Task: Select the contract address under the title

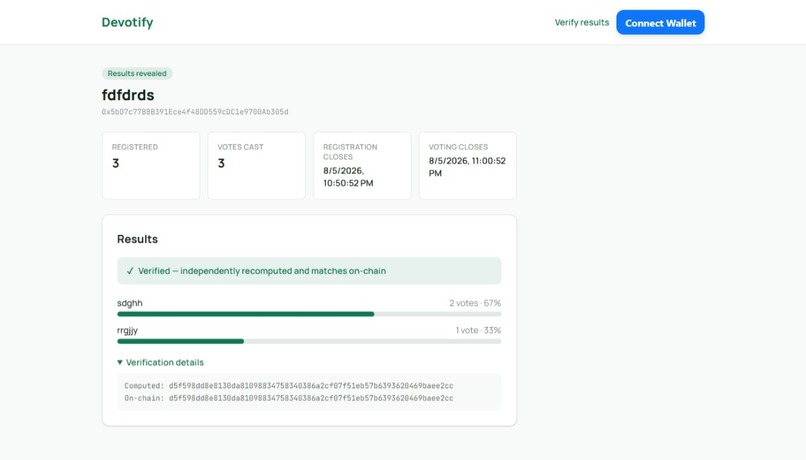Action: click(195, 112)
